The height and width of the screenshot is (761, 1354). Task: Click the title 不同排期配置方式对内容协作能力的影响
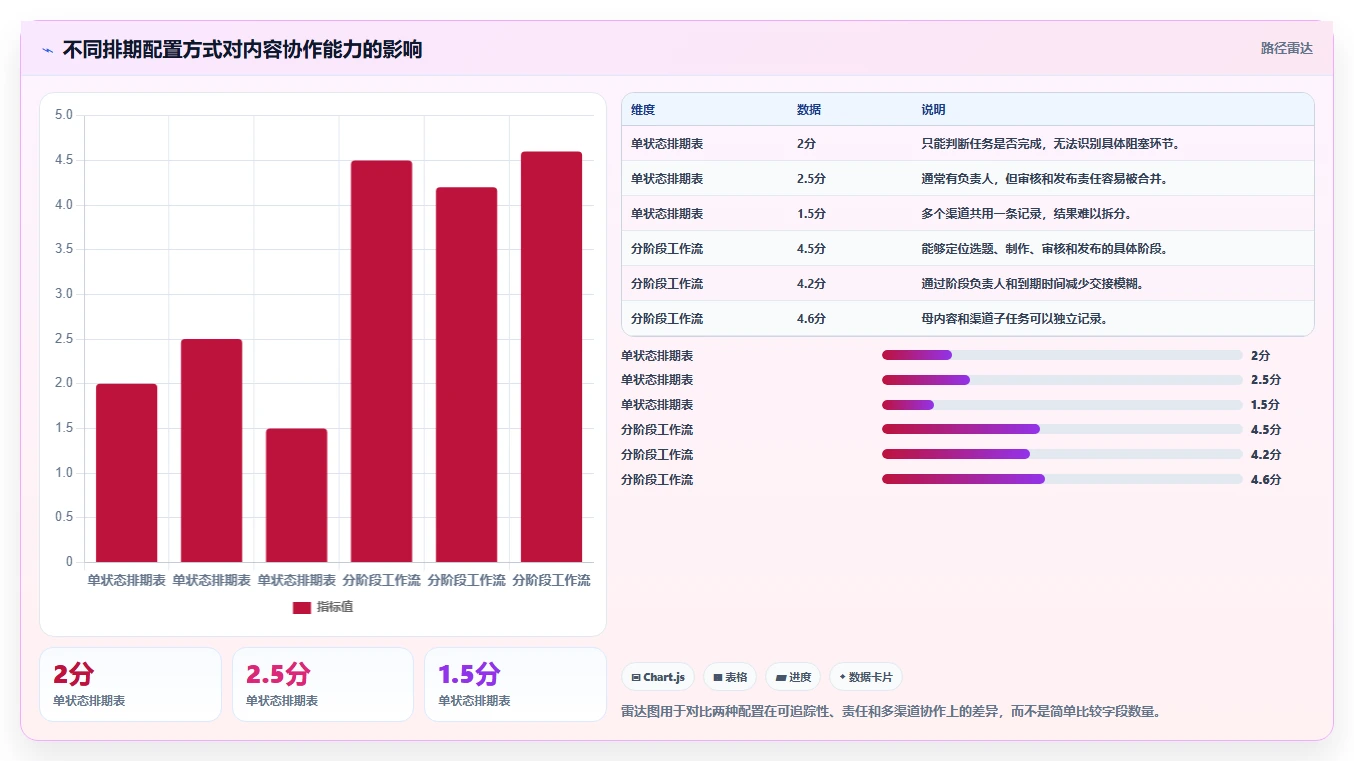(242, 49)
